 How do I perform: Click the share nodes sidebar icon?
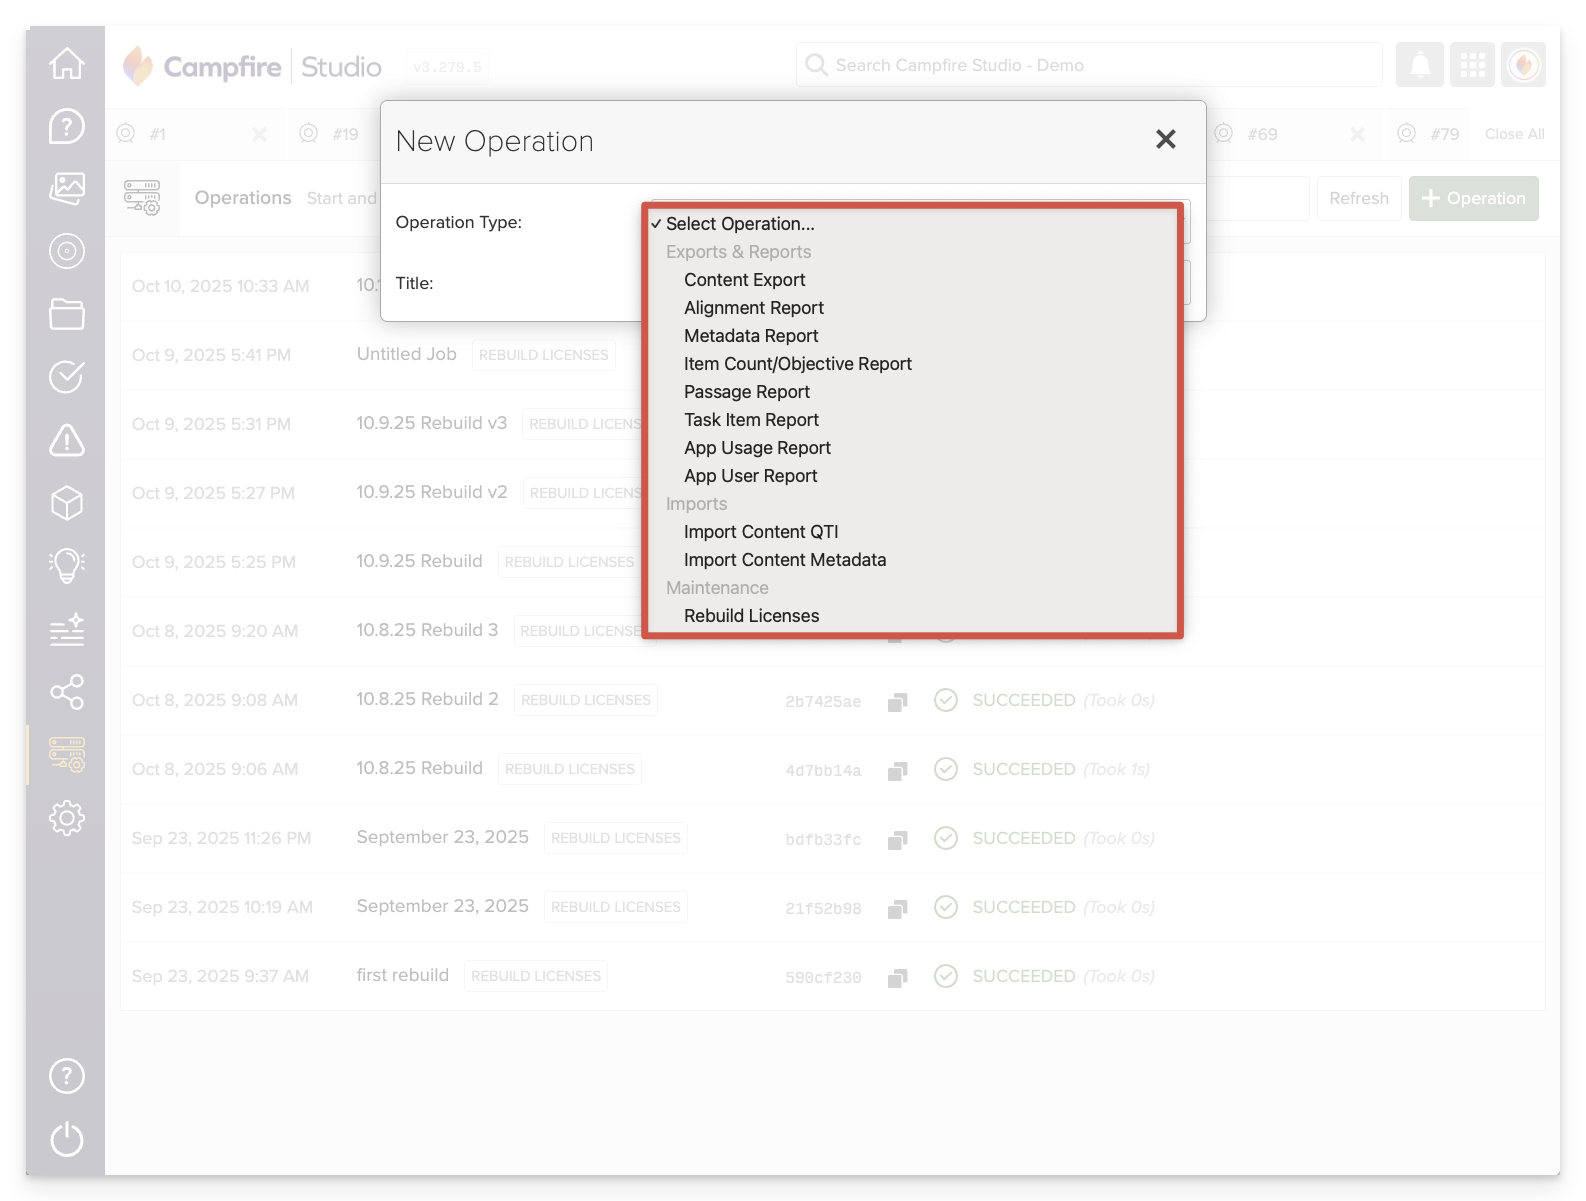[67, 692]
